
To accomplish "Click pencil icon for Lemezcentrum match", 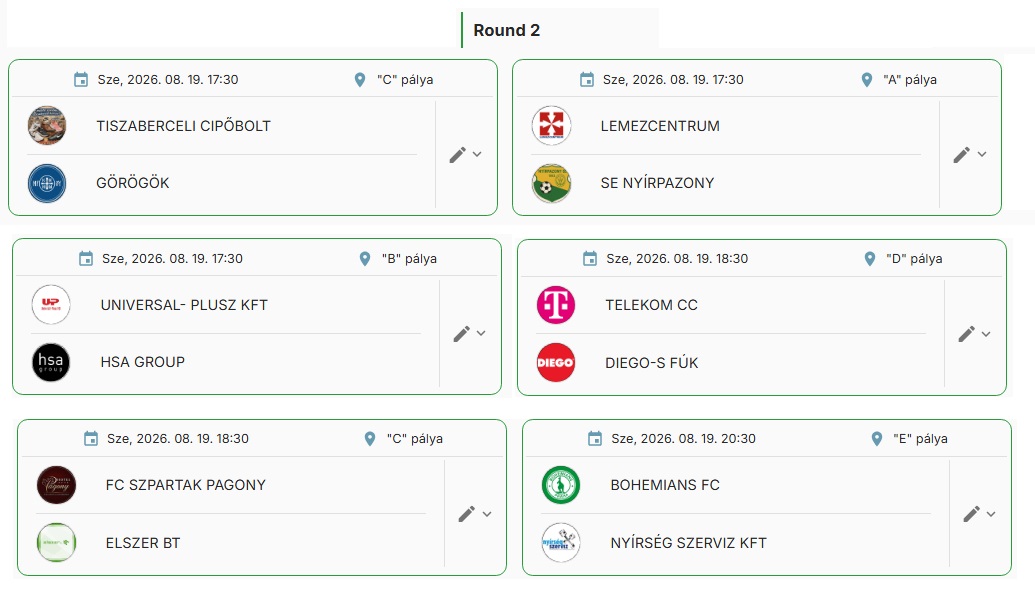I will tap(962, 155).
